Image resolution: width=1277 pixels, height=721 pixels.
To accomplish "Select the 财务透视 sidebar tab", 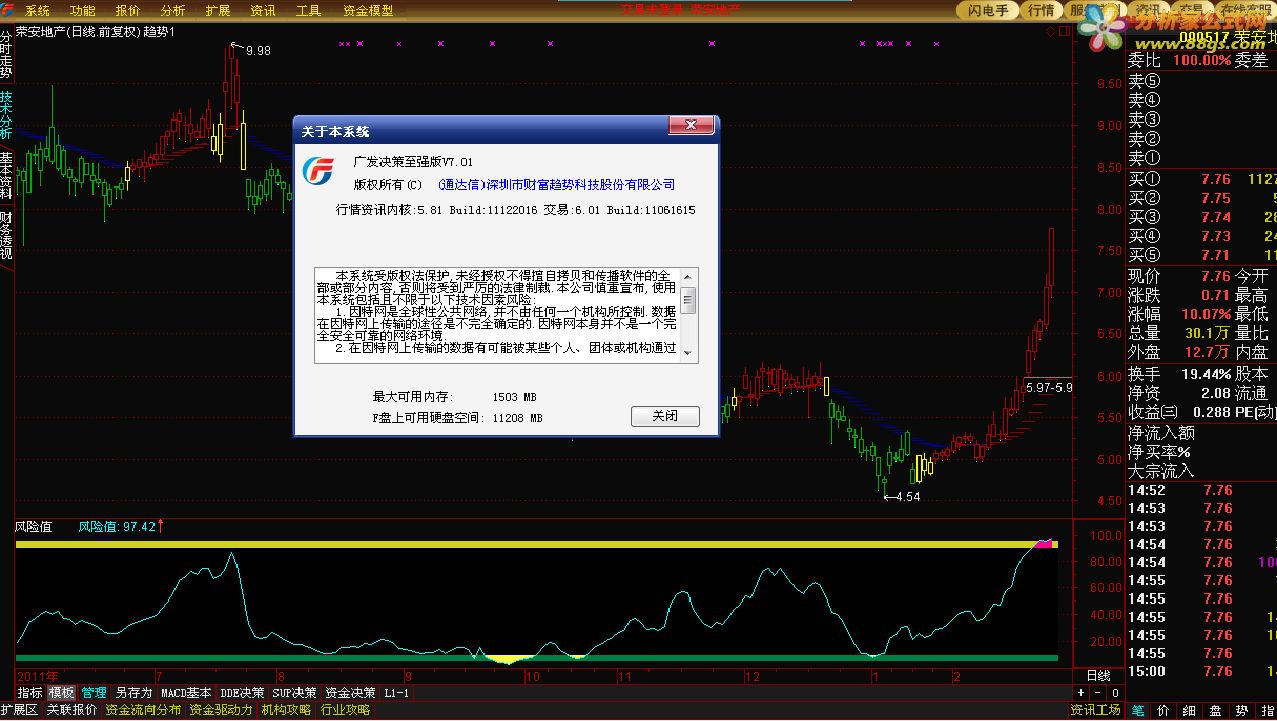I will point(6,235).
